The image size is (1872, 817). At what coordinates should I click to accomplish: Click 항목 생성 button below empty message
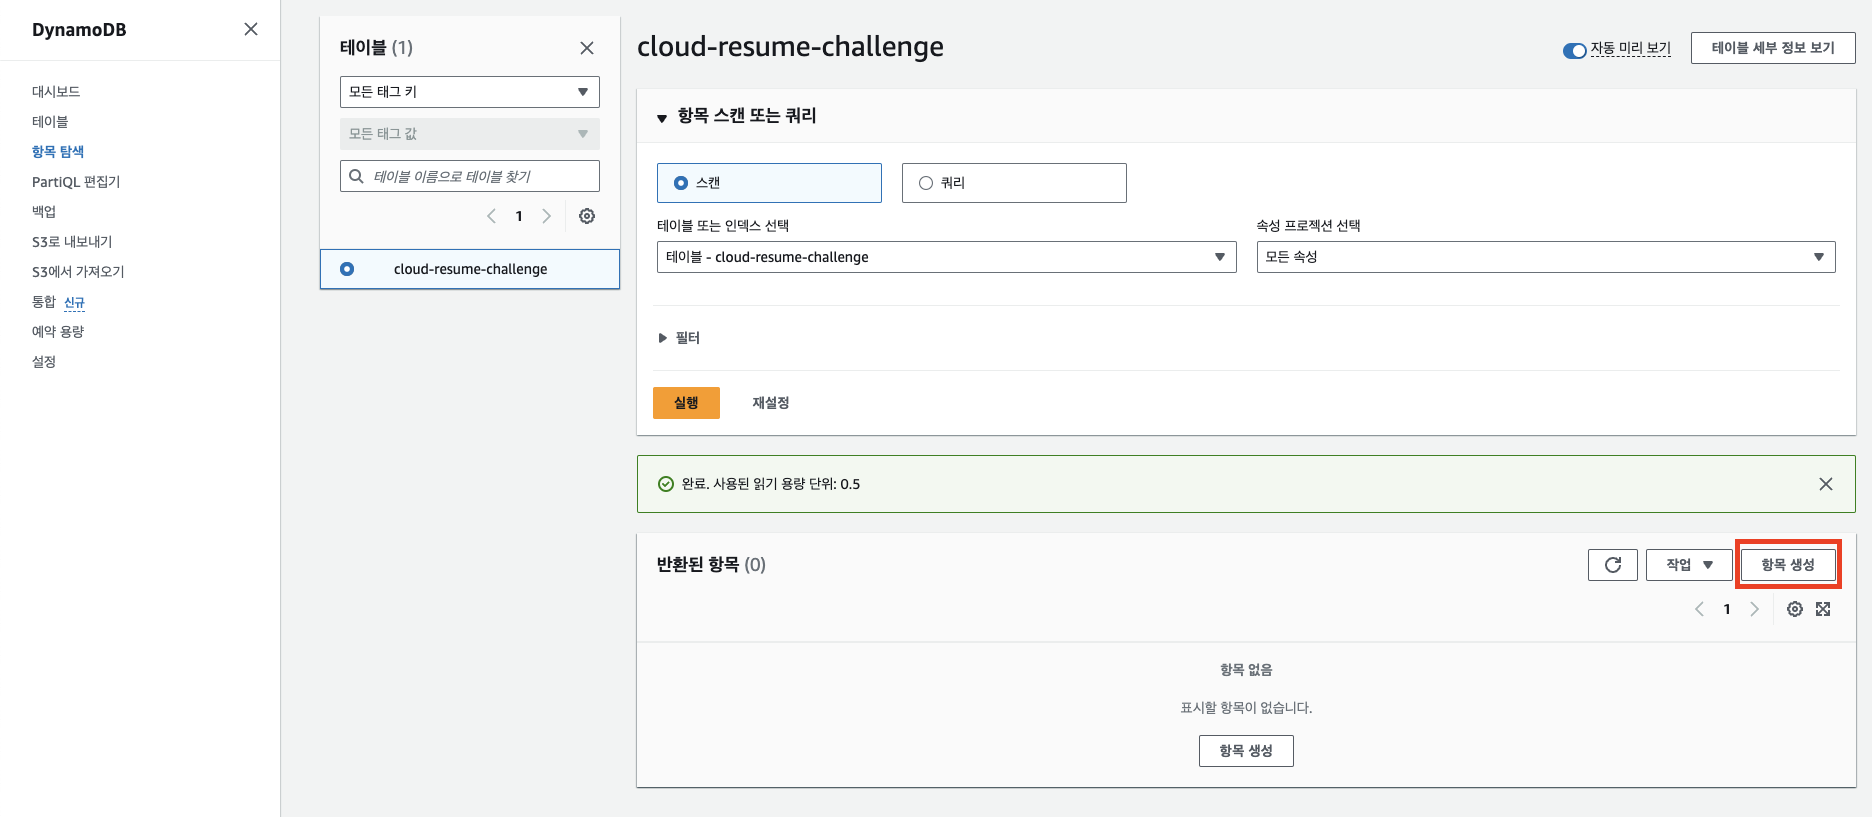click(1246, 751)
